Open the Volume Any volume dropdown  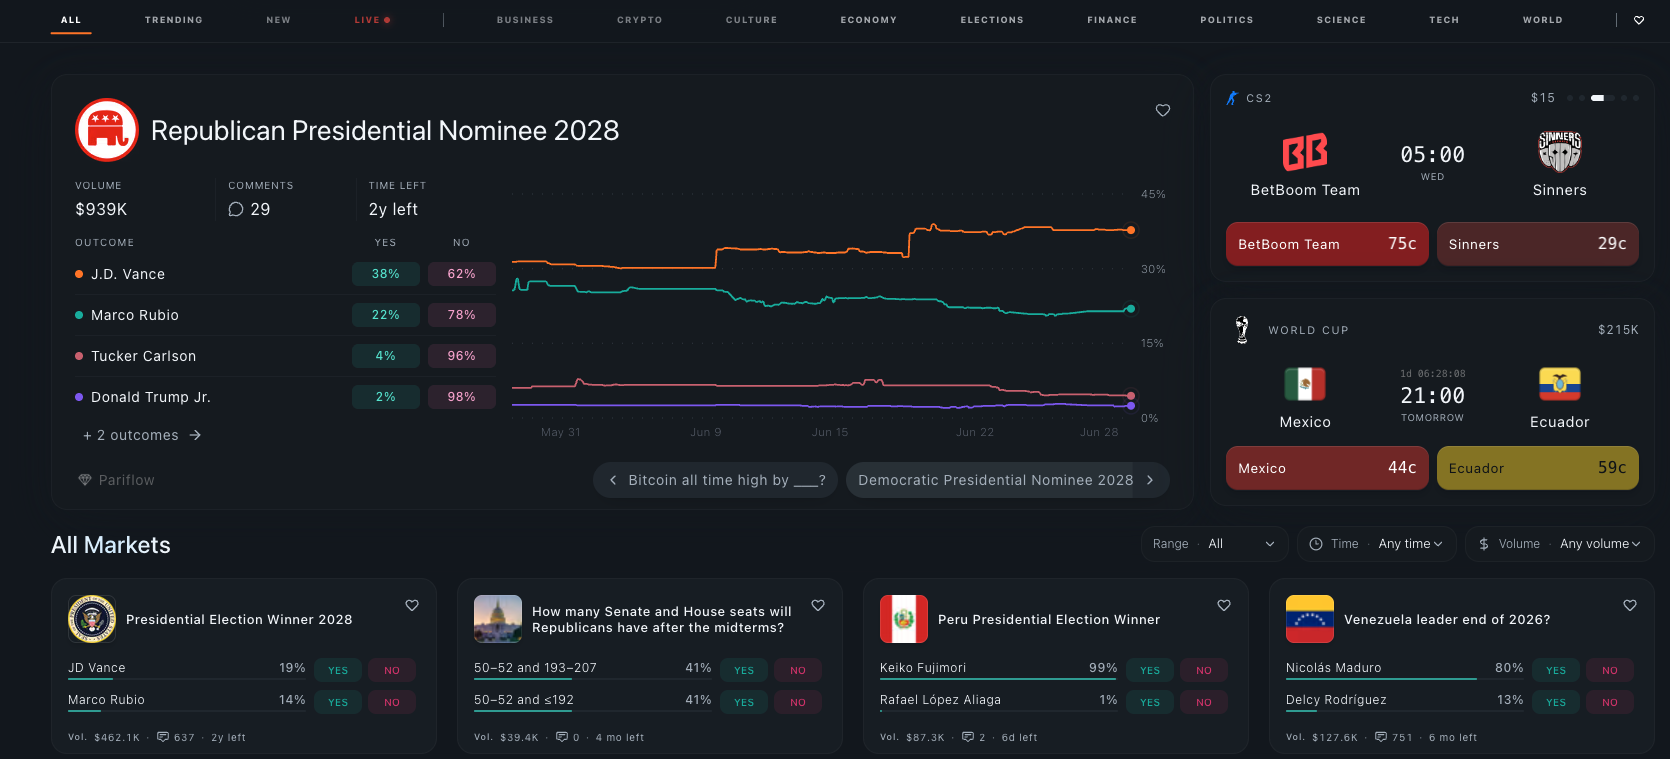(x=1560, y=544)
